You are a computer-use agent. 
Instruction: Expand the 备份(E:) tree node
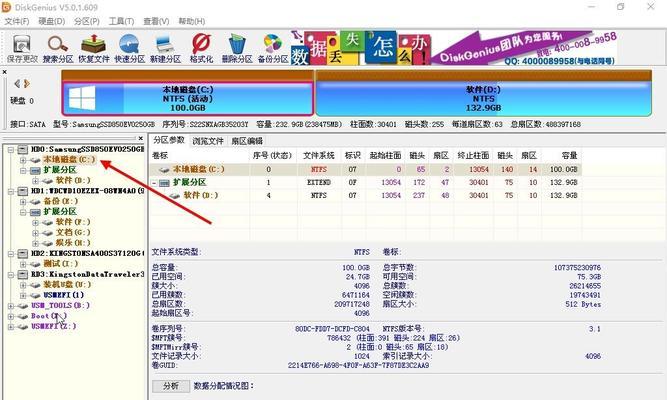[x=23, y=201]
